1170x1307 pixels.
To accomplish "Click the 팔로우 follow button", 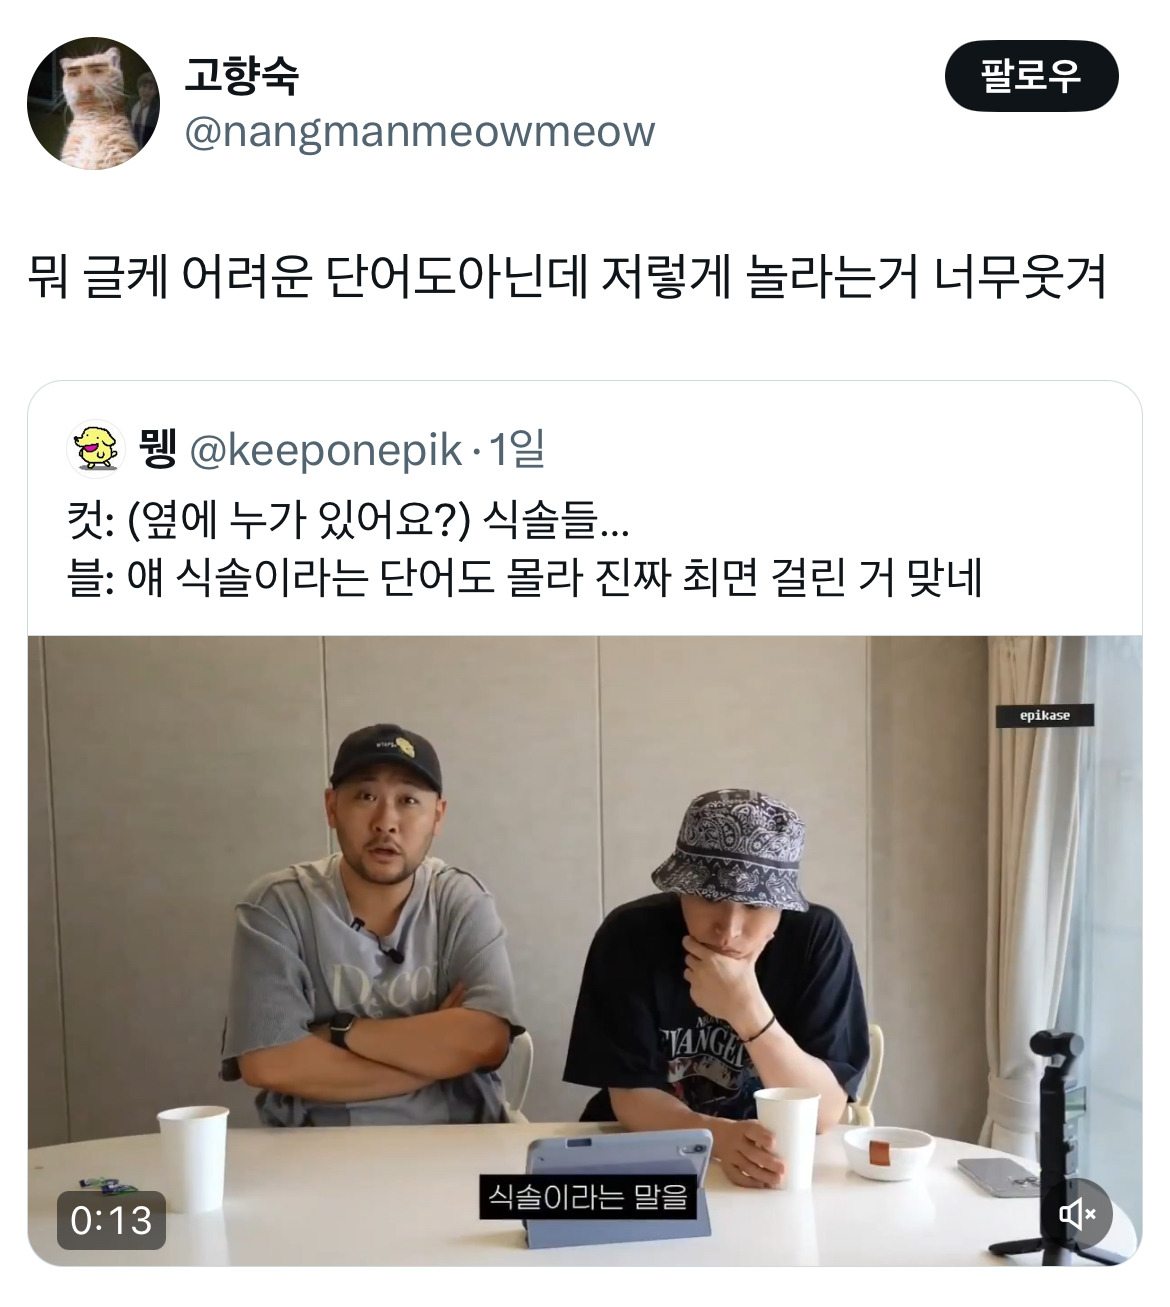I will [x=1031, y=76].
